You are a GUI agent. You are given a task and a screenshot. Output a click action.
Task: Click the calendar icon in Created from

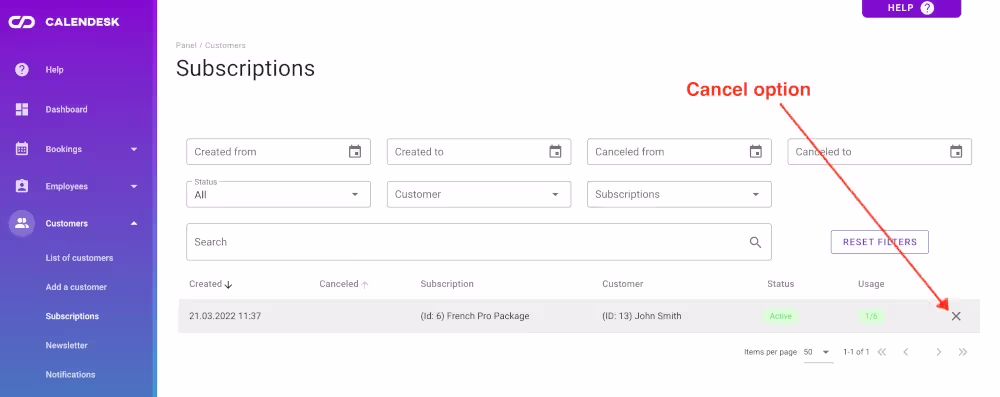tap(355, 152)
